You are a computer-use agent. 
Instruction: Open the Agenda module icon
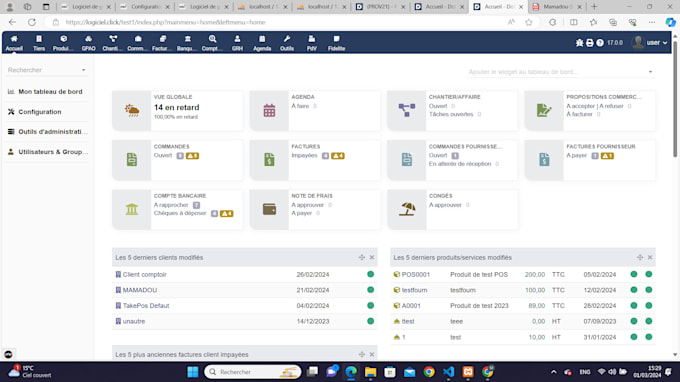[262, 43]
